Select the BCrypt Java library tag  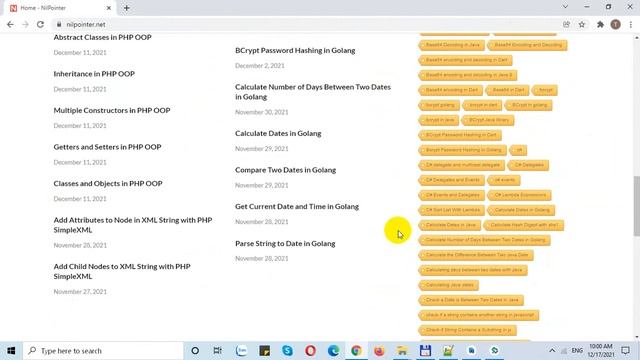point(488,120)
